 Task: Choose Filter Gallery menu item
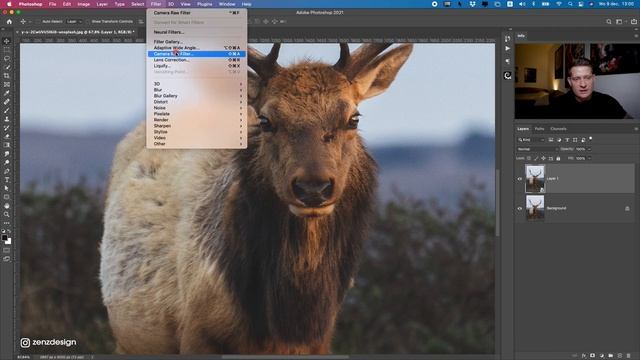tap(196, 42)
